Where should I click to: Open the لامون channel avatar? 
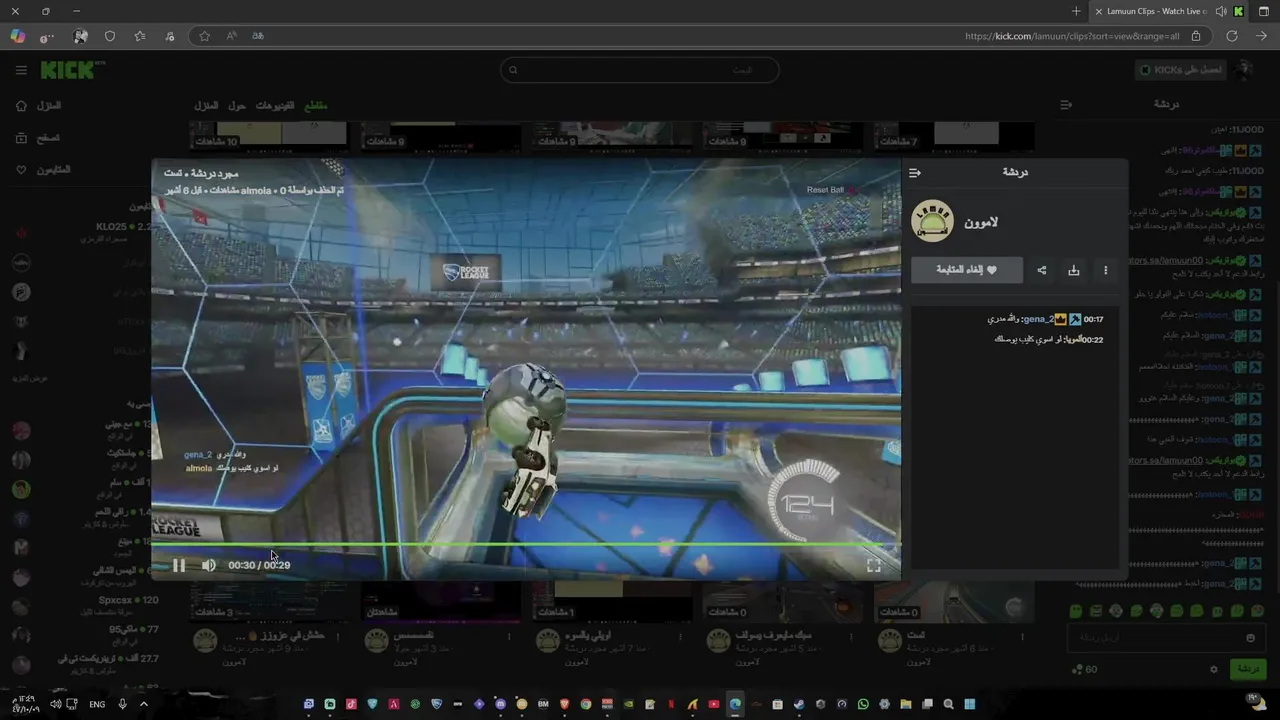933,222
